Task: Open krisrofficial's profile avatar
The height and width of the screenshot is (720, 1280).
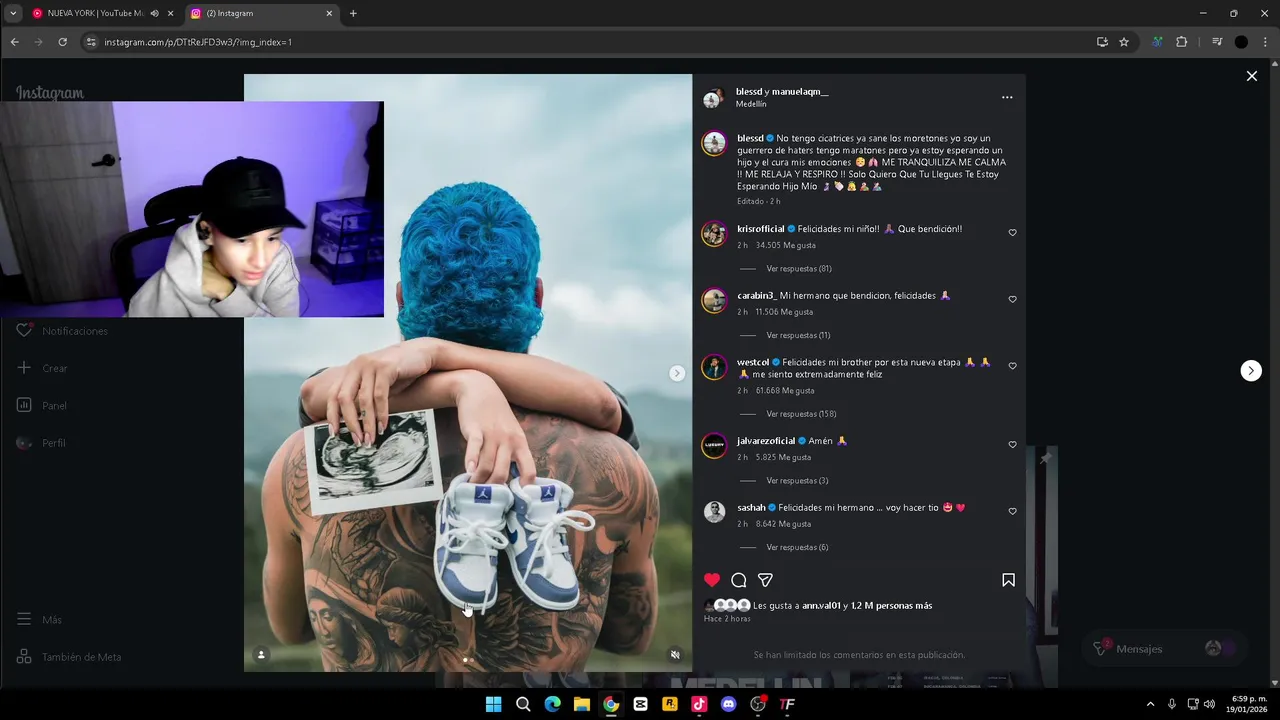Action: 714,234
